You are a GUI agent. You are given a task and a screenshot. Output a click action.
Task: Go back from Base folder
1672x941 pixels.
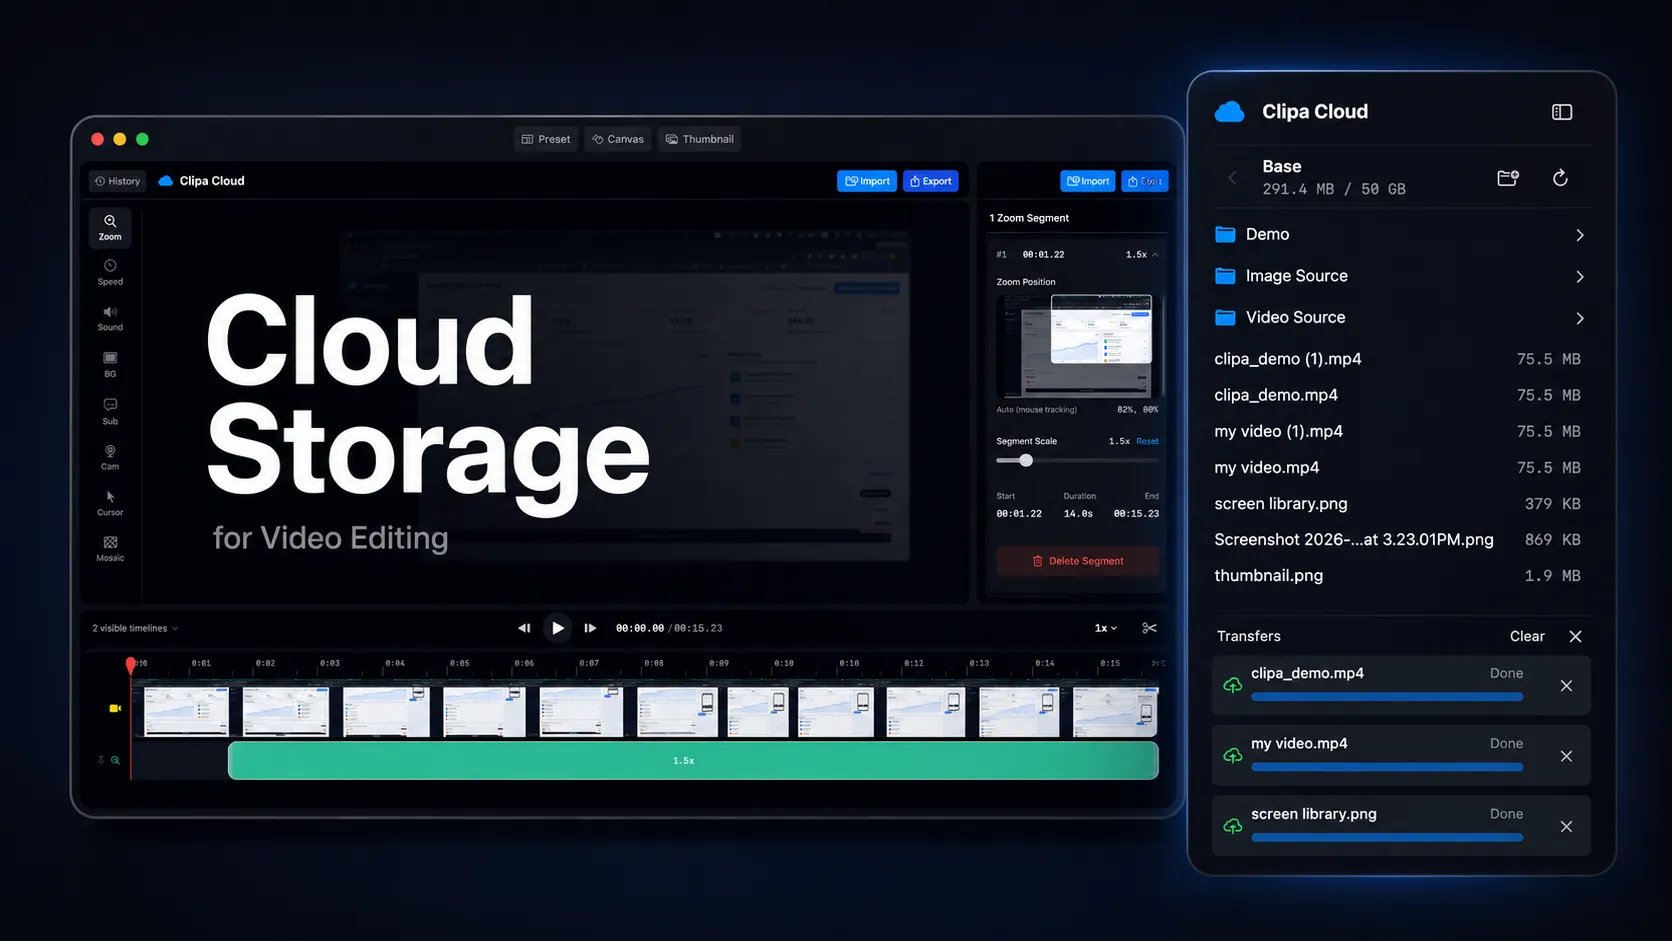coord(1232,178)
